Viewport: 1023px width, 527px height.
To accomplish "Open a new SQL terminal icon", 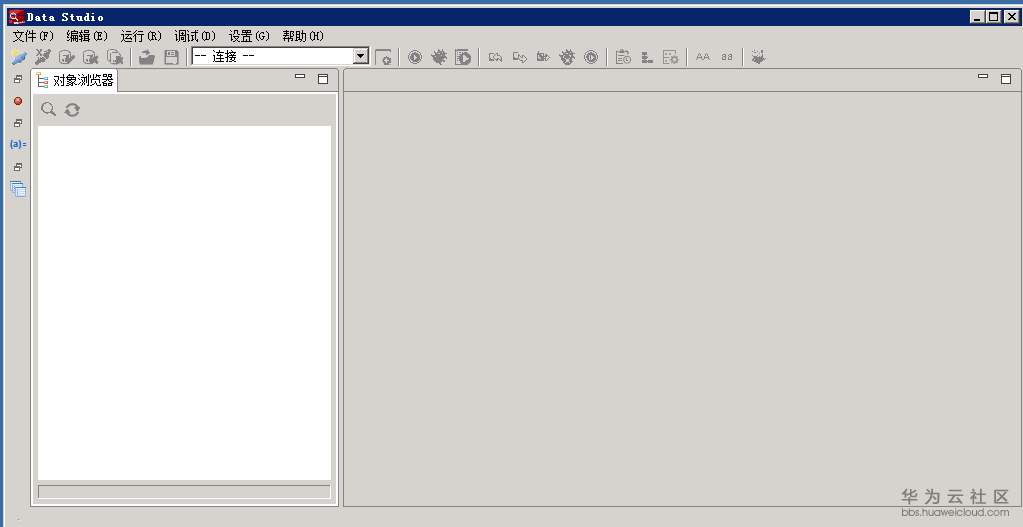I will coord(383,57).
